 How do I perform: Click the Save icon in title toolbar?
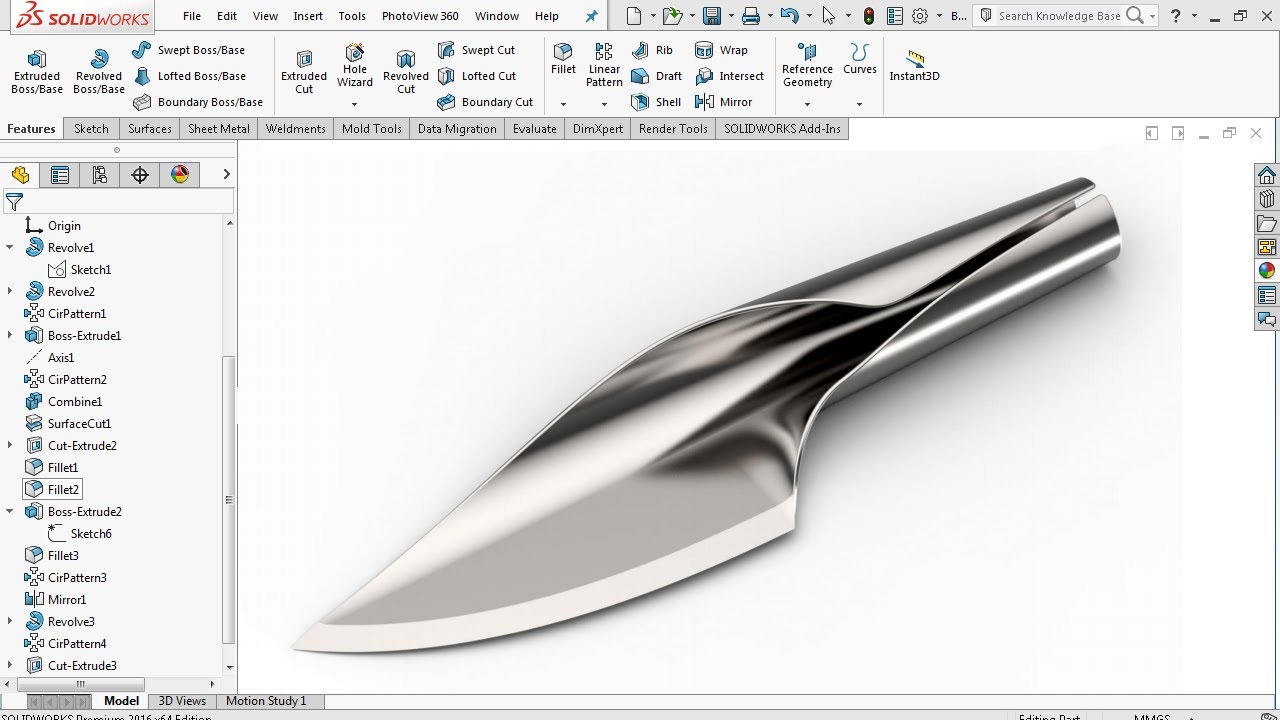[x=712, y=16]
